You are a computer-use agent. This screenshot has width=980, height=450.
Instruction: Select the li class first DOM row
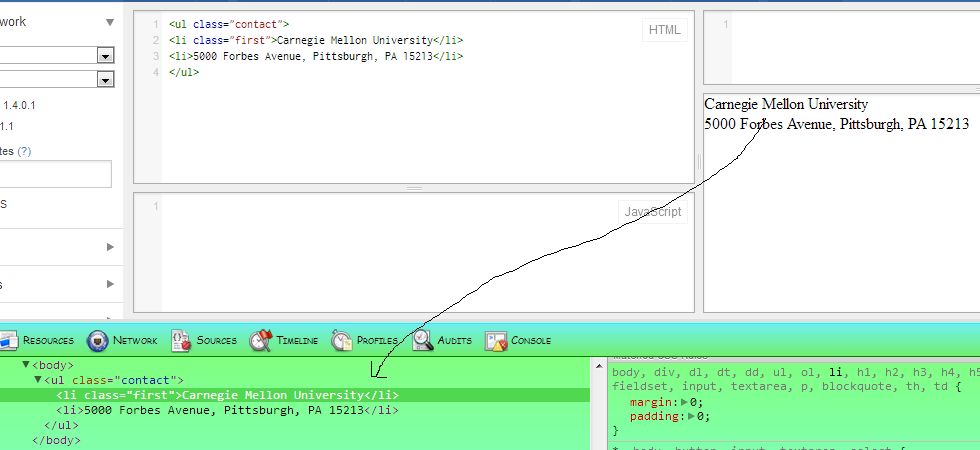[x=295, y=396]
